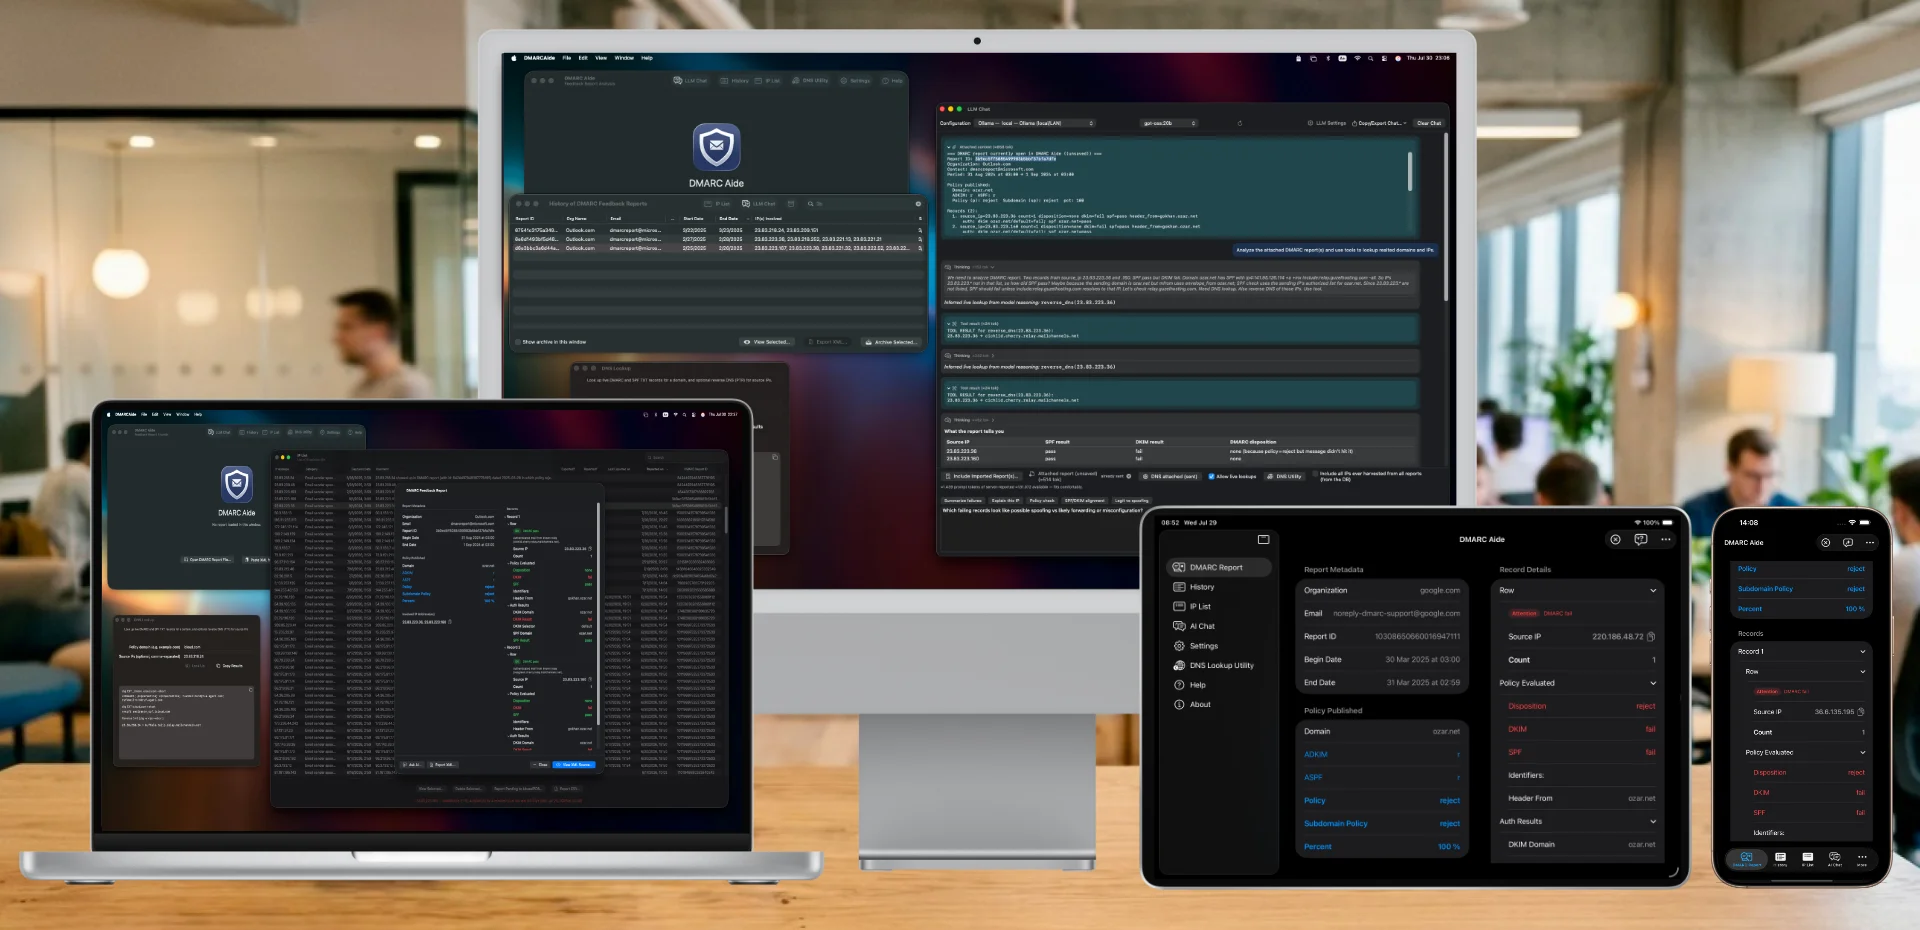Click View Selected in the History window

click(767, 342)
